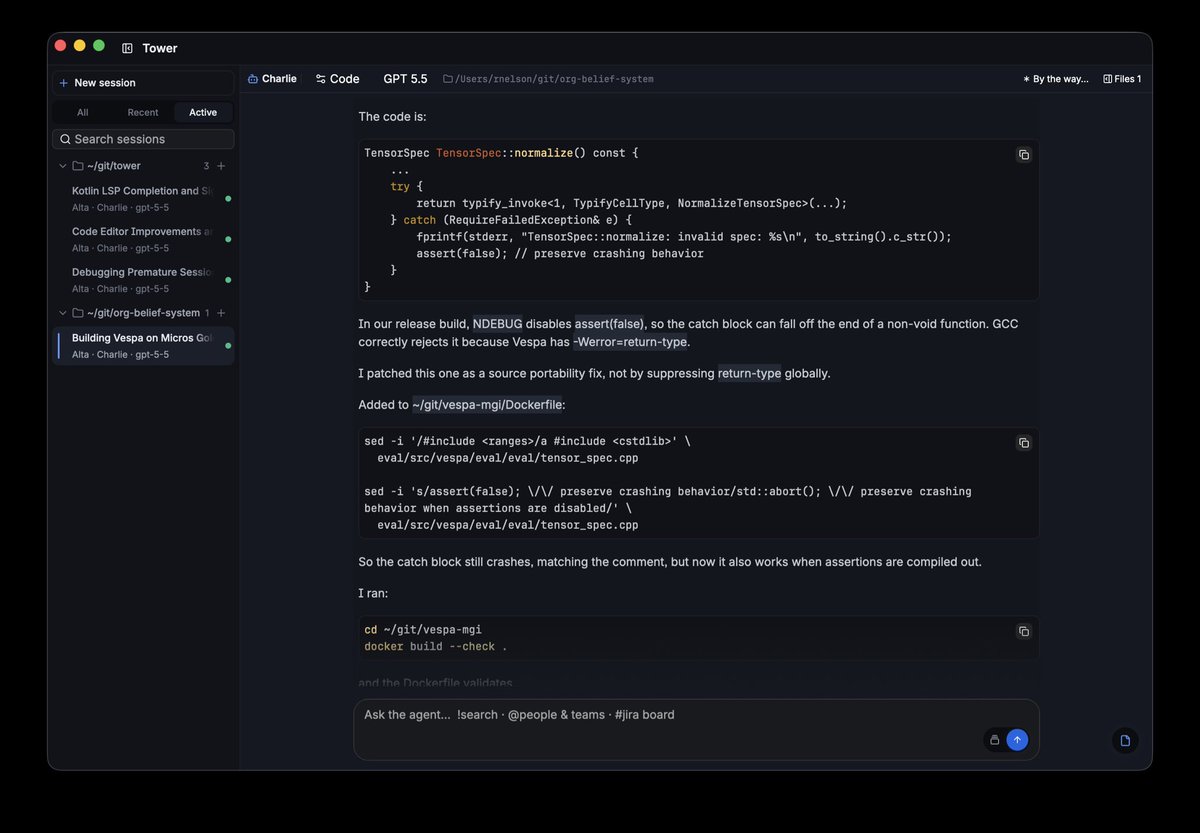This screenshot has width=1200, height=833.
Task: Focus the Search sessions field
Action: pos(143,139)
